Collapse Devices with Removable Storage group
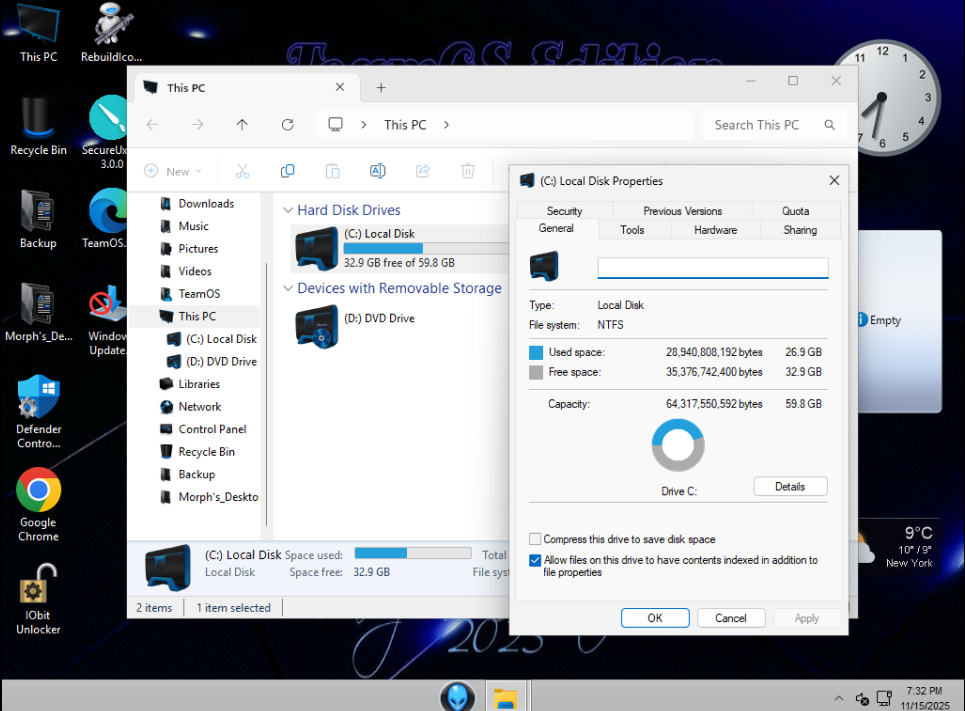 pos(288,289)
